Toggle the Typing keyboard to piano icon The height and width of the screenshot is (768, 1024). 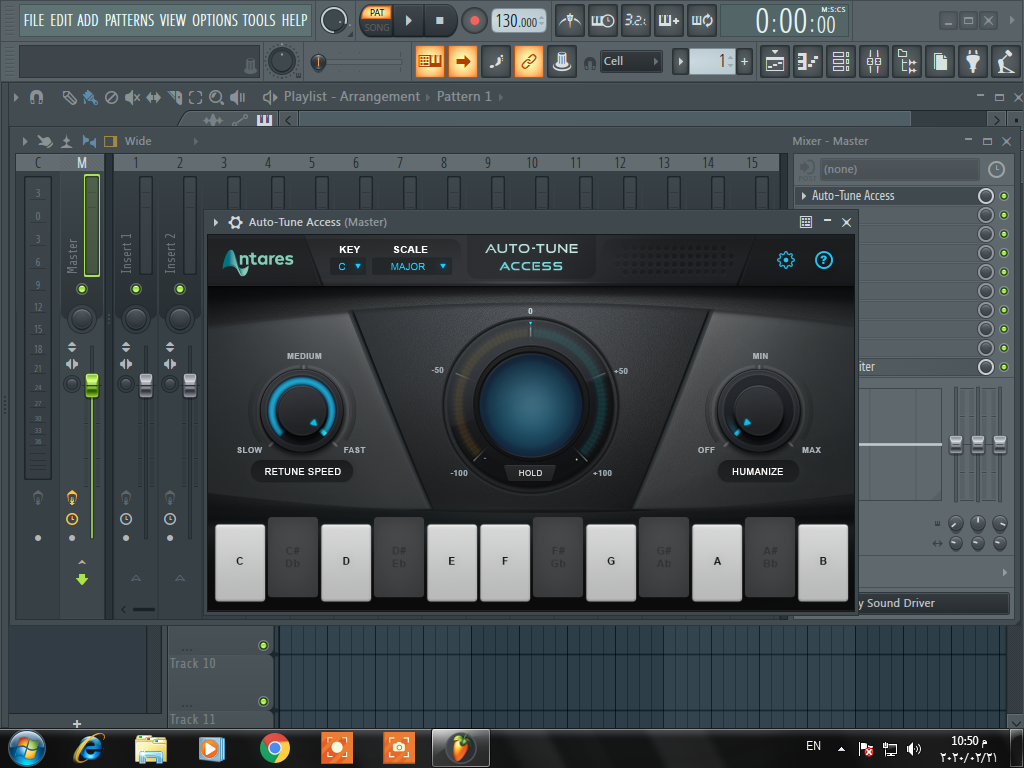coord(430,62)
